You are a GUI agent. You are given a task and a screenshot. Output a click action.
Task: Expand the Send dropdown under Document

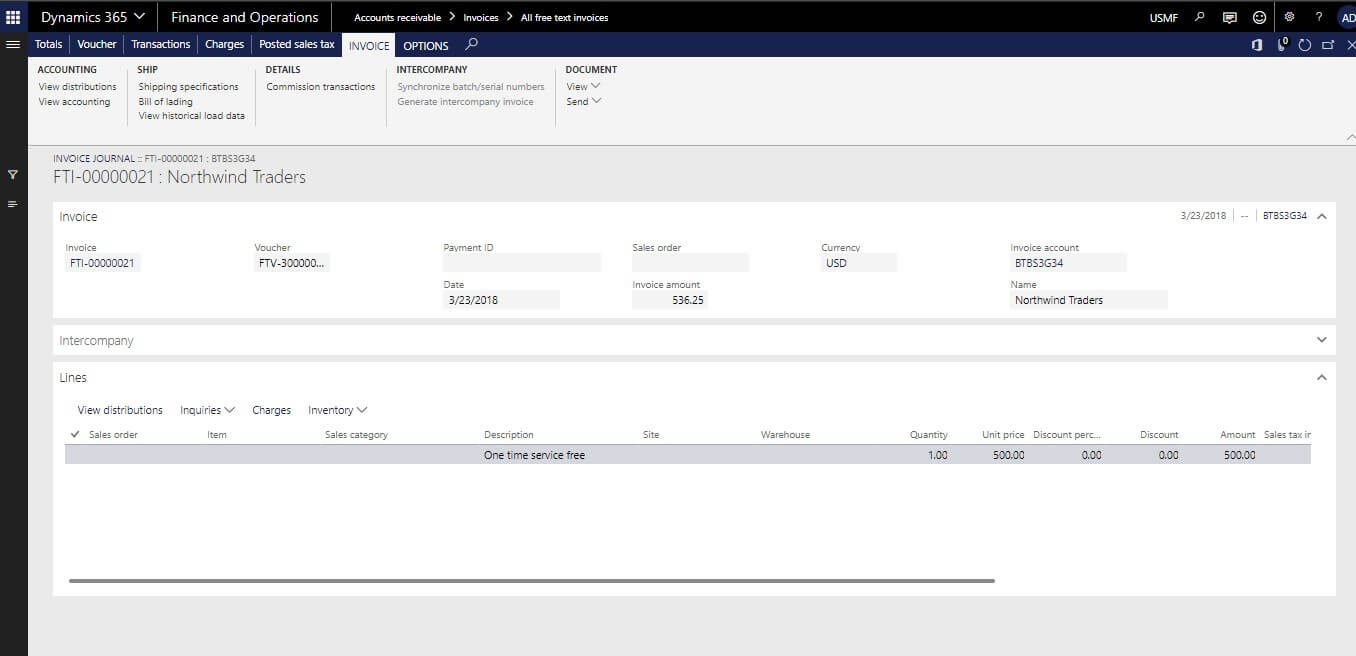click(x=584, y=102)
